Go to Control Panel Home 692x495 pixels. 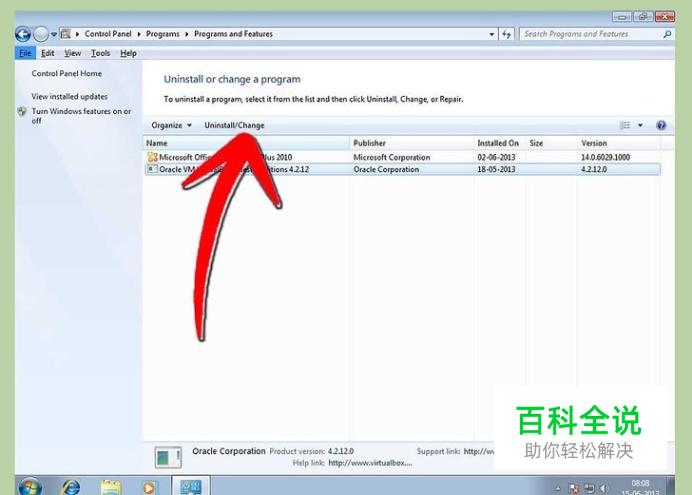[67, 74]
